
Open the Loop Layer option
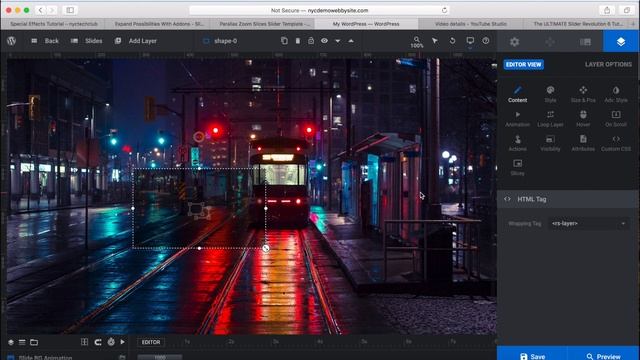pos(550,119)
